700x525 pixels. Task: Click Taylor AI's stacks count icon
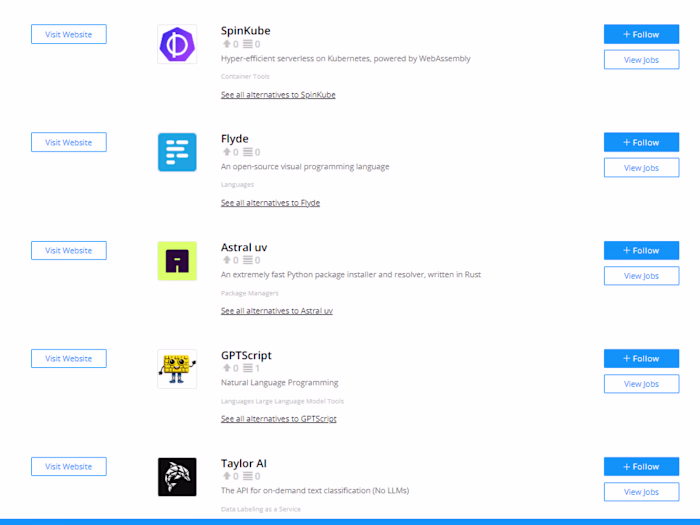(x=248, y=476)
